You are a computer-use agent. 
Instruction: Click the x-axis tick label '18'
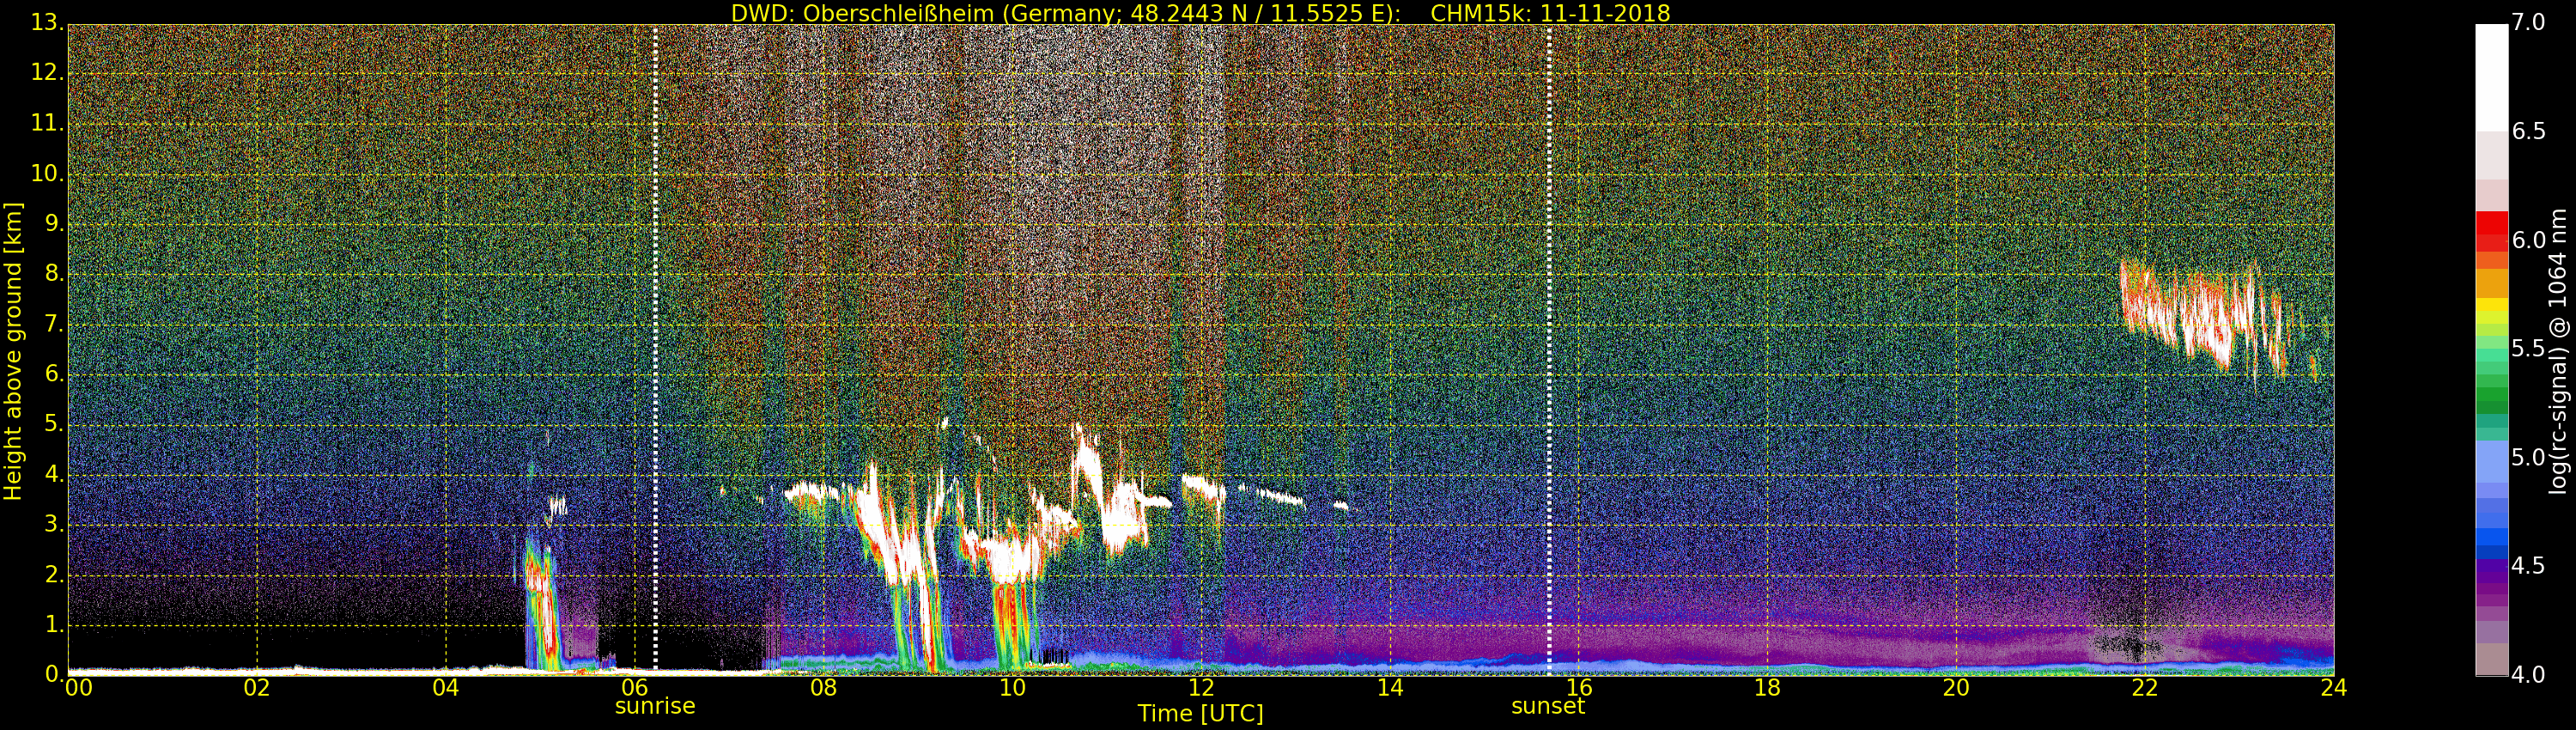(1768, 688)
